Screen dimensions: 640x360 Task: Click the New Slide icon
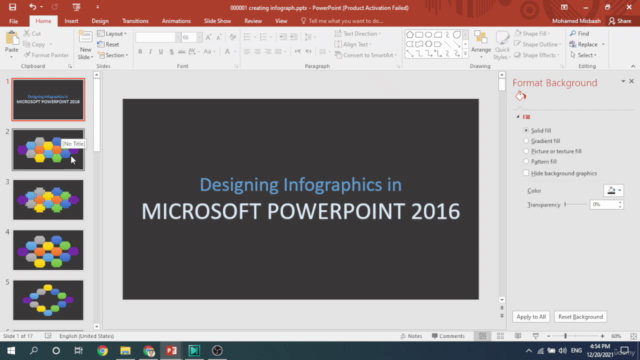pyautogui.click(x=85, y=38)
